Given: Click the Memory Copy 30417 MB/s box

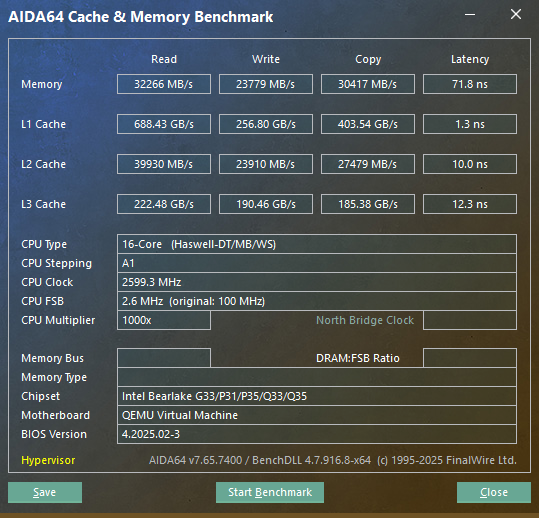Looking at the screenshot, I should 368,84.
